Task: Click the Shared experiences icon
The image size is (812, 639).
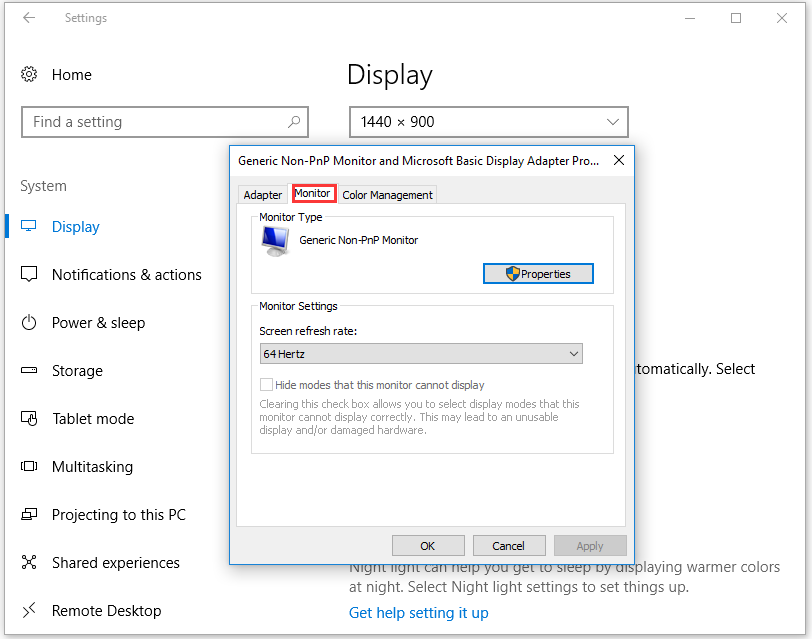Action: click(29, 562)
